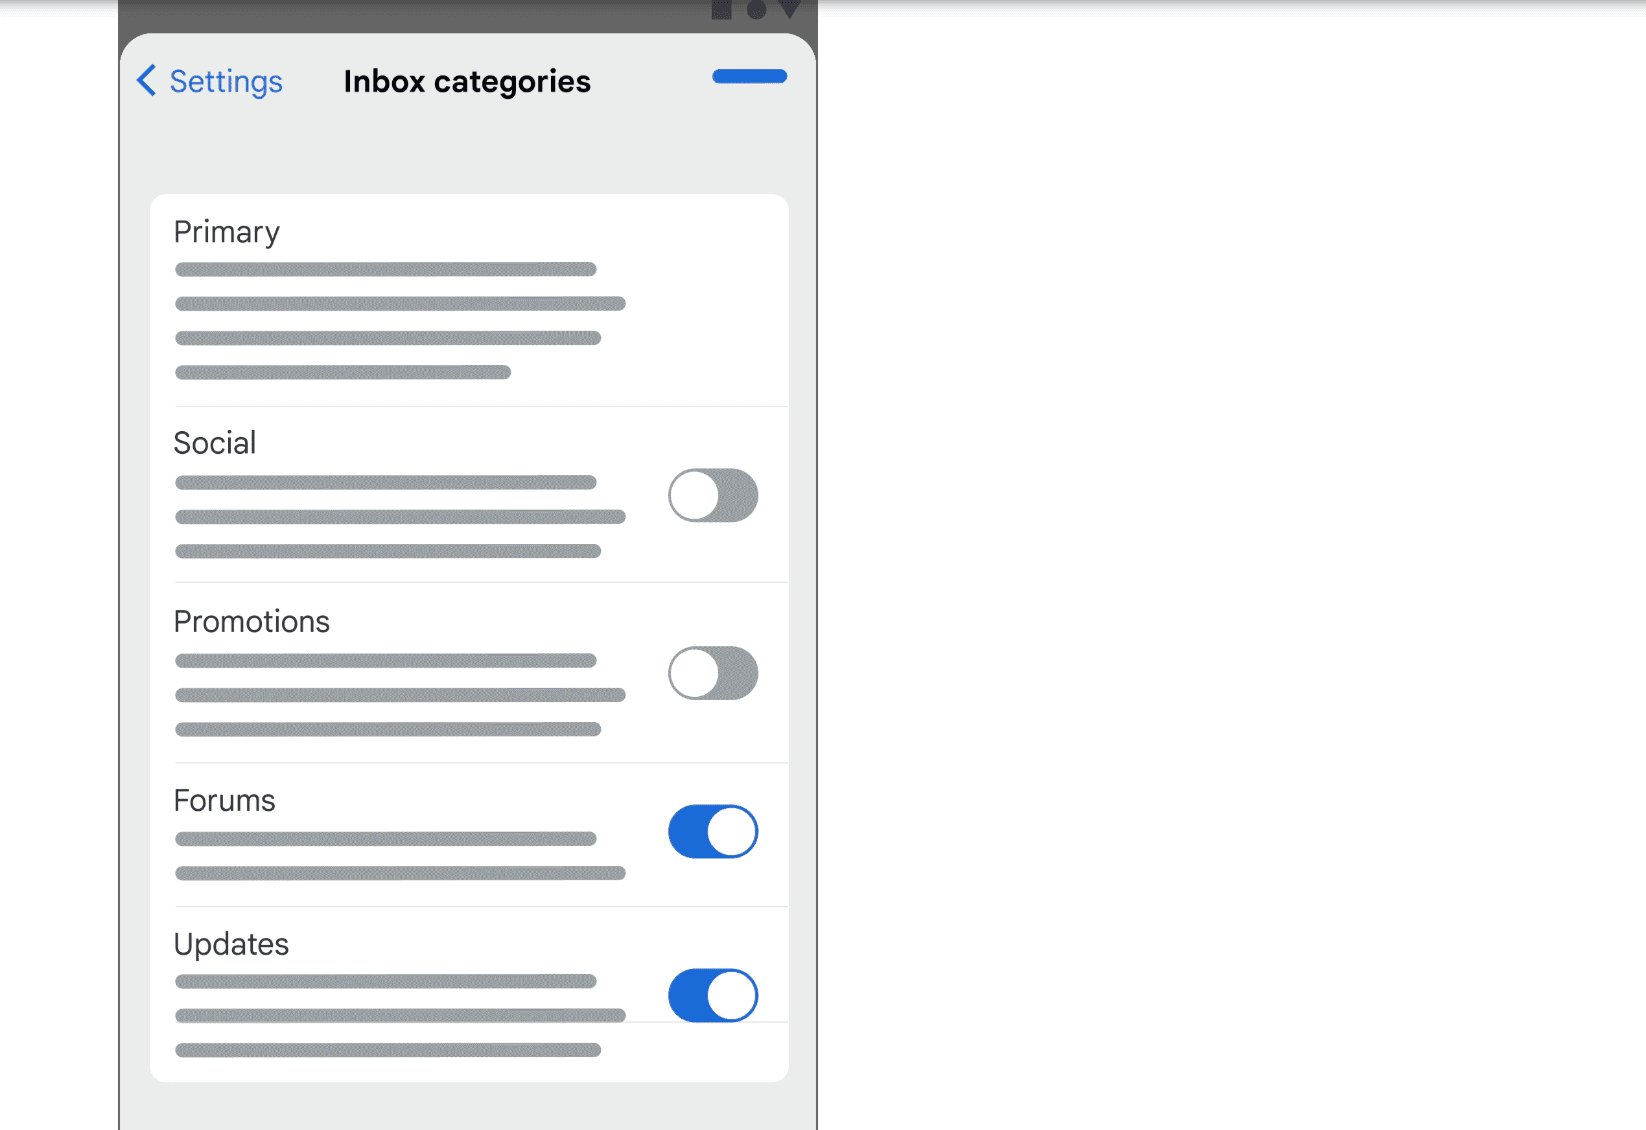Click the first description line under Primary
The width and height of the screenshot is (1646, 1130).
(x=385, y=268)
